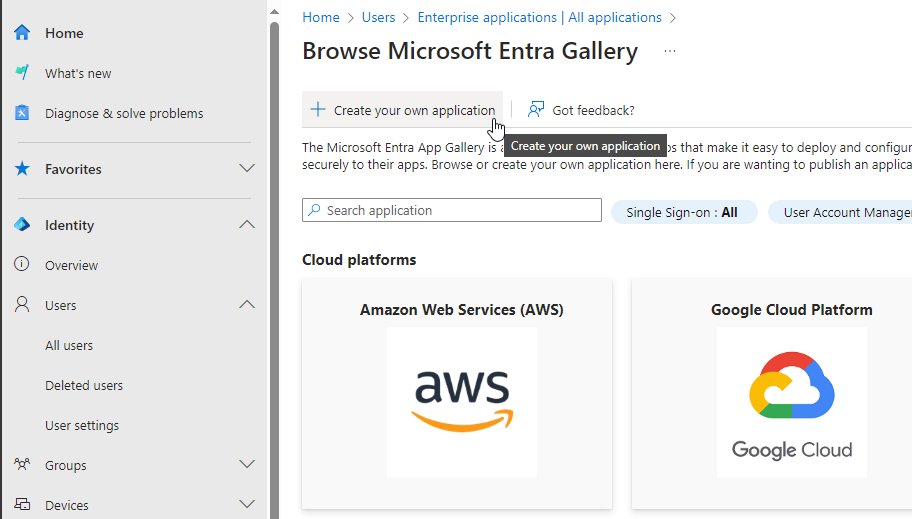Collapse the Identity section chevron
This screenshot has width=912, height=519.
(247, 225)
